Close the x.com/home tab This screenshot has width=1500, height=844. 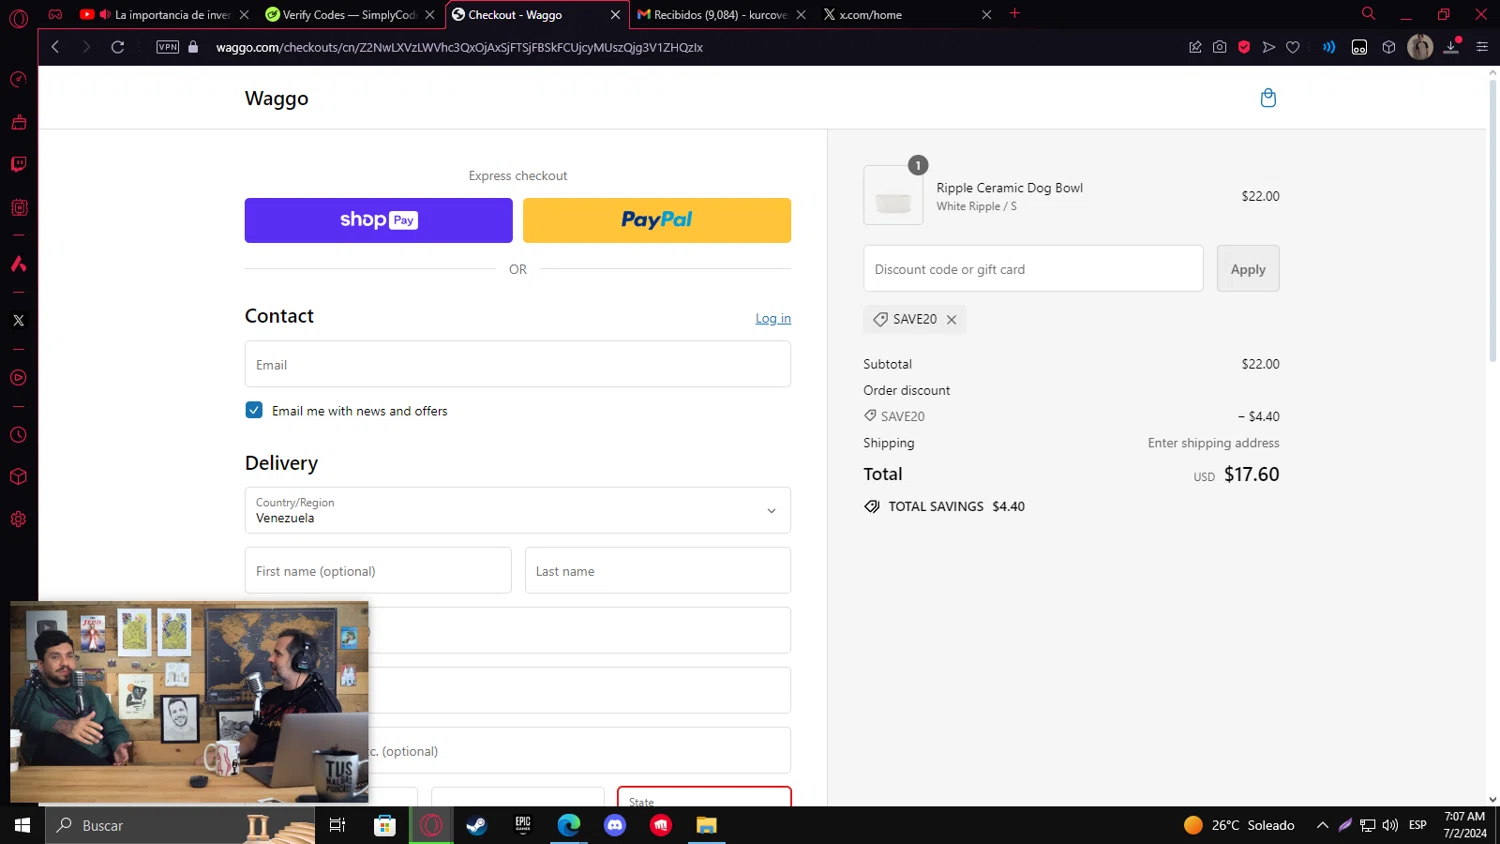(x=986, y=15)
